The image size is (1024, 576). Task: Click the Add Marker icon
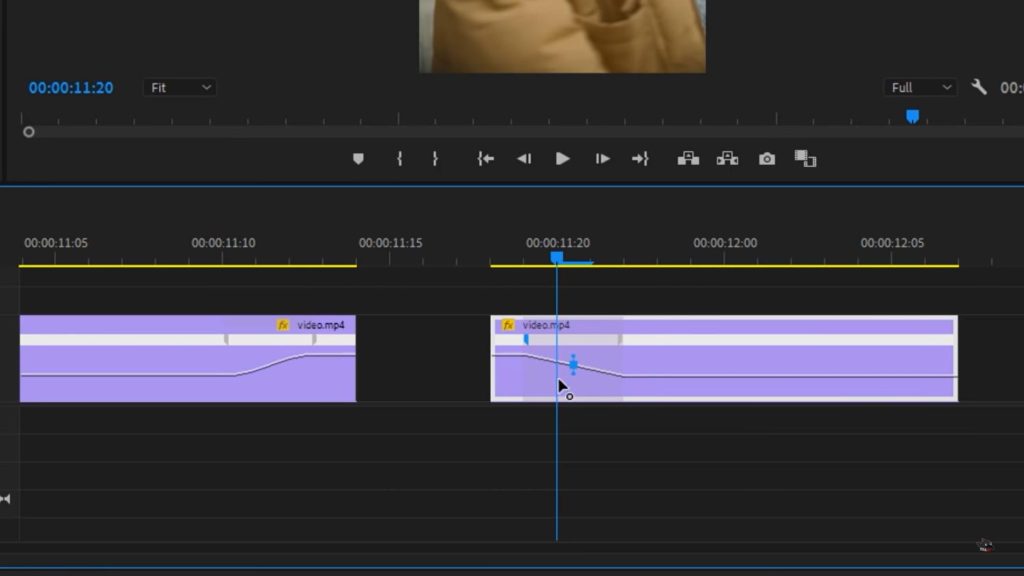click(358, 158)
